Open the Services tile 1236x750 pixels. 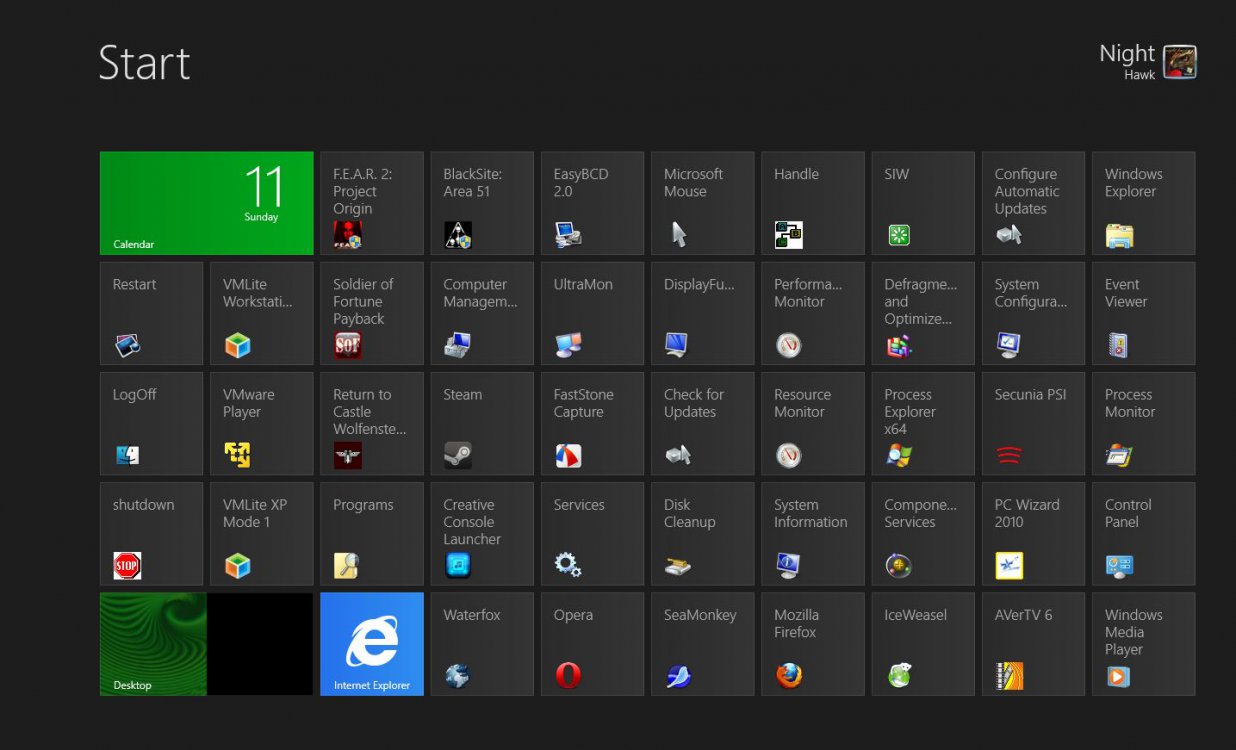tap(592, 534)
